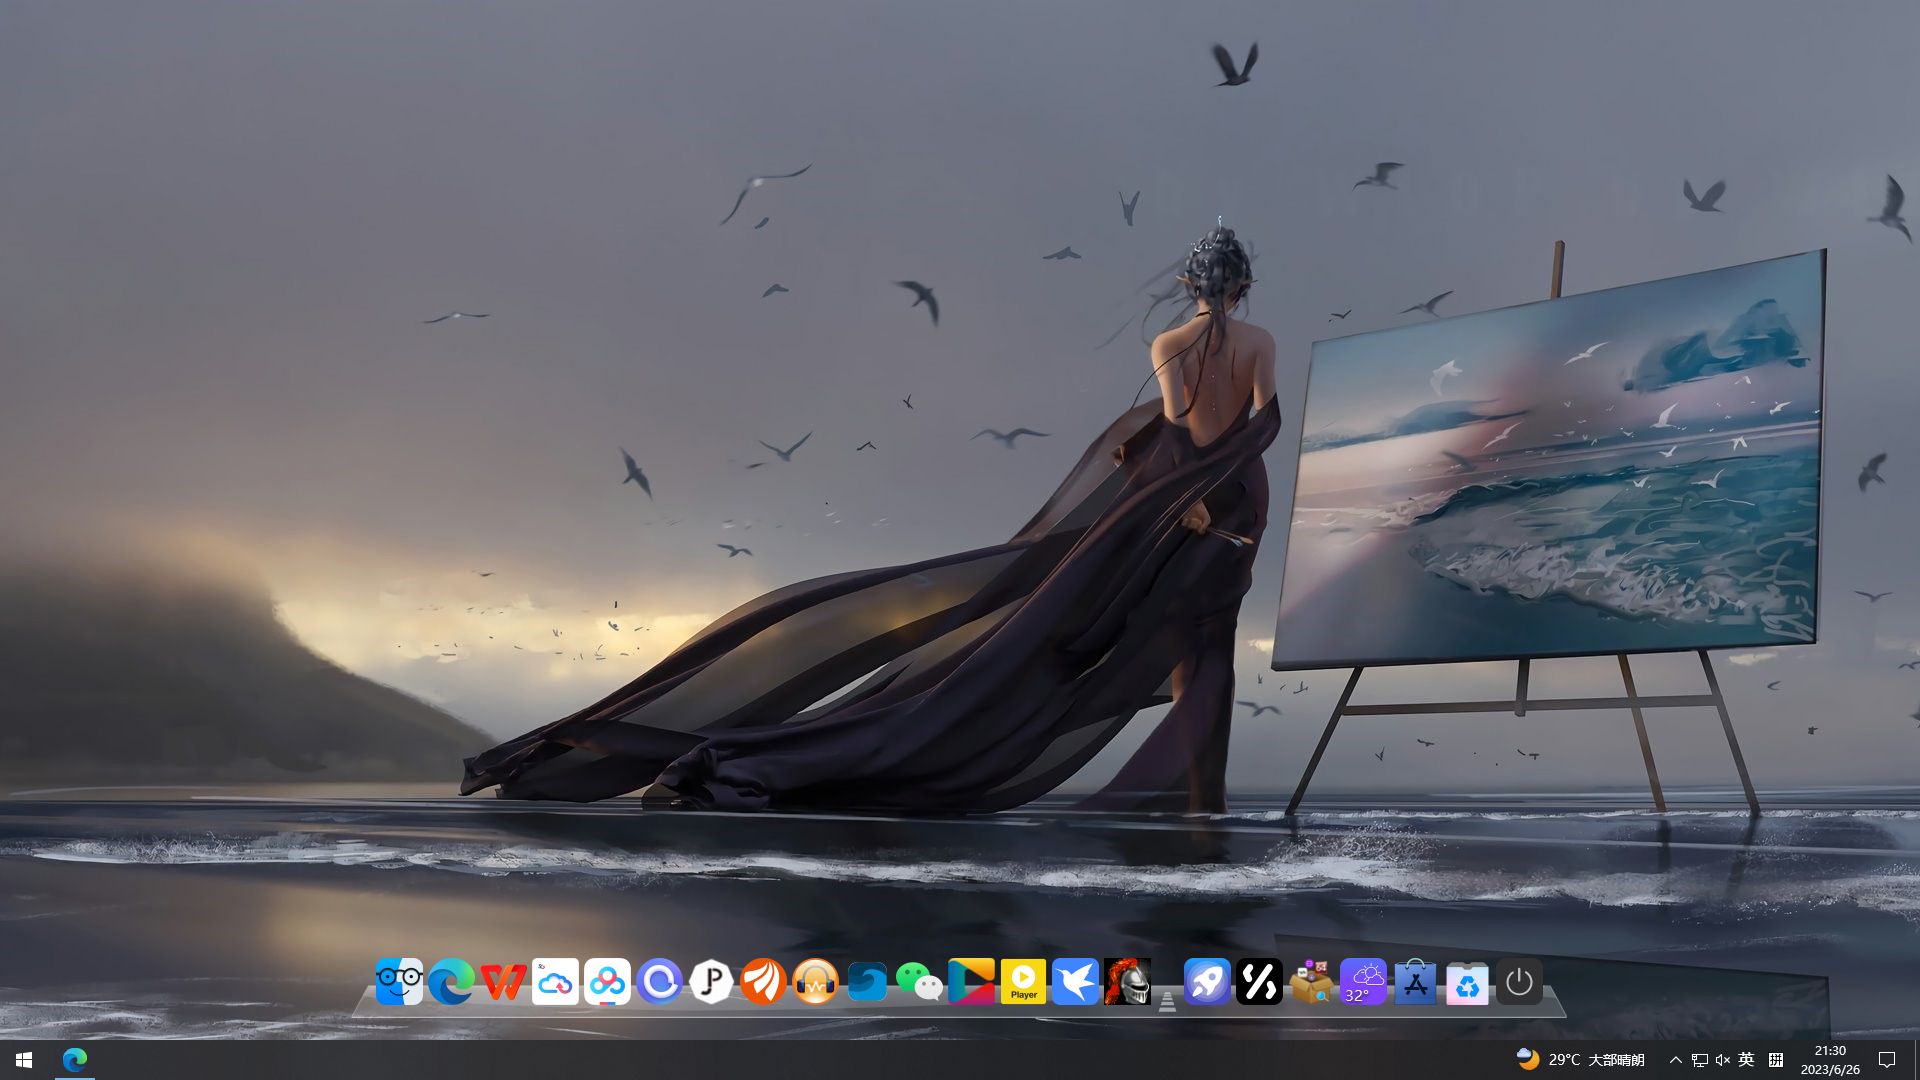Launch Microsoft Edge from the dock
Screen dimensions: 1920x1080
coord(451,982)
